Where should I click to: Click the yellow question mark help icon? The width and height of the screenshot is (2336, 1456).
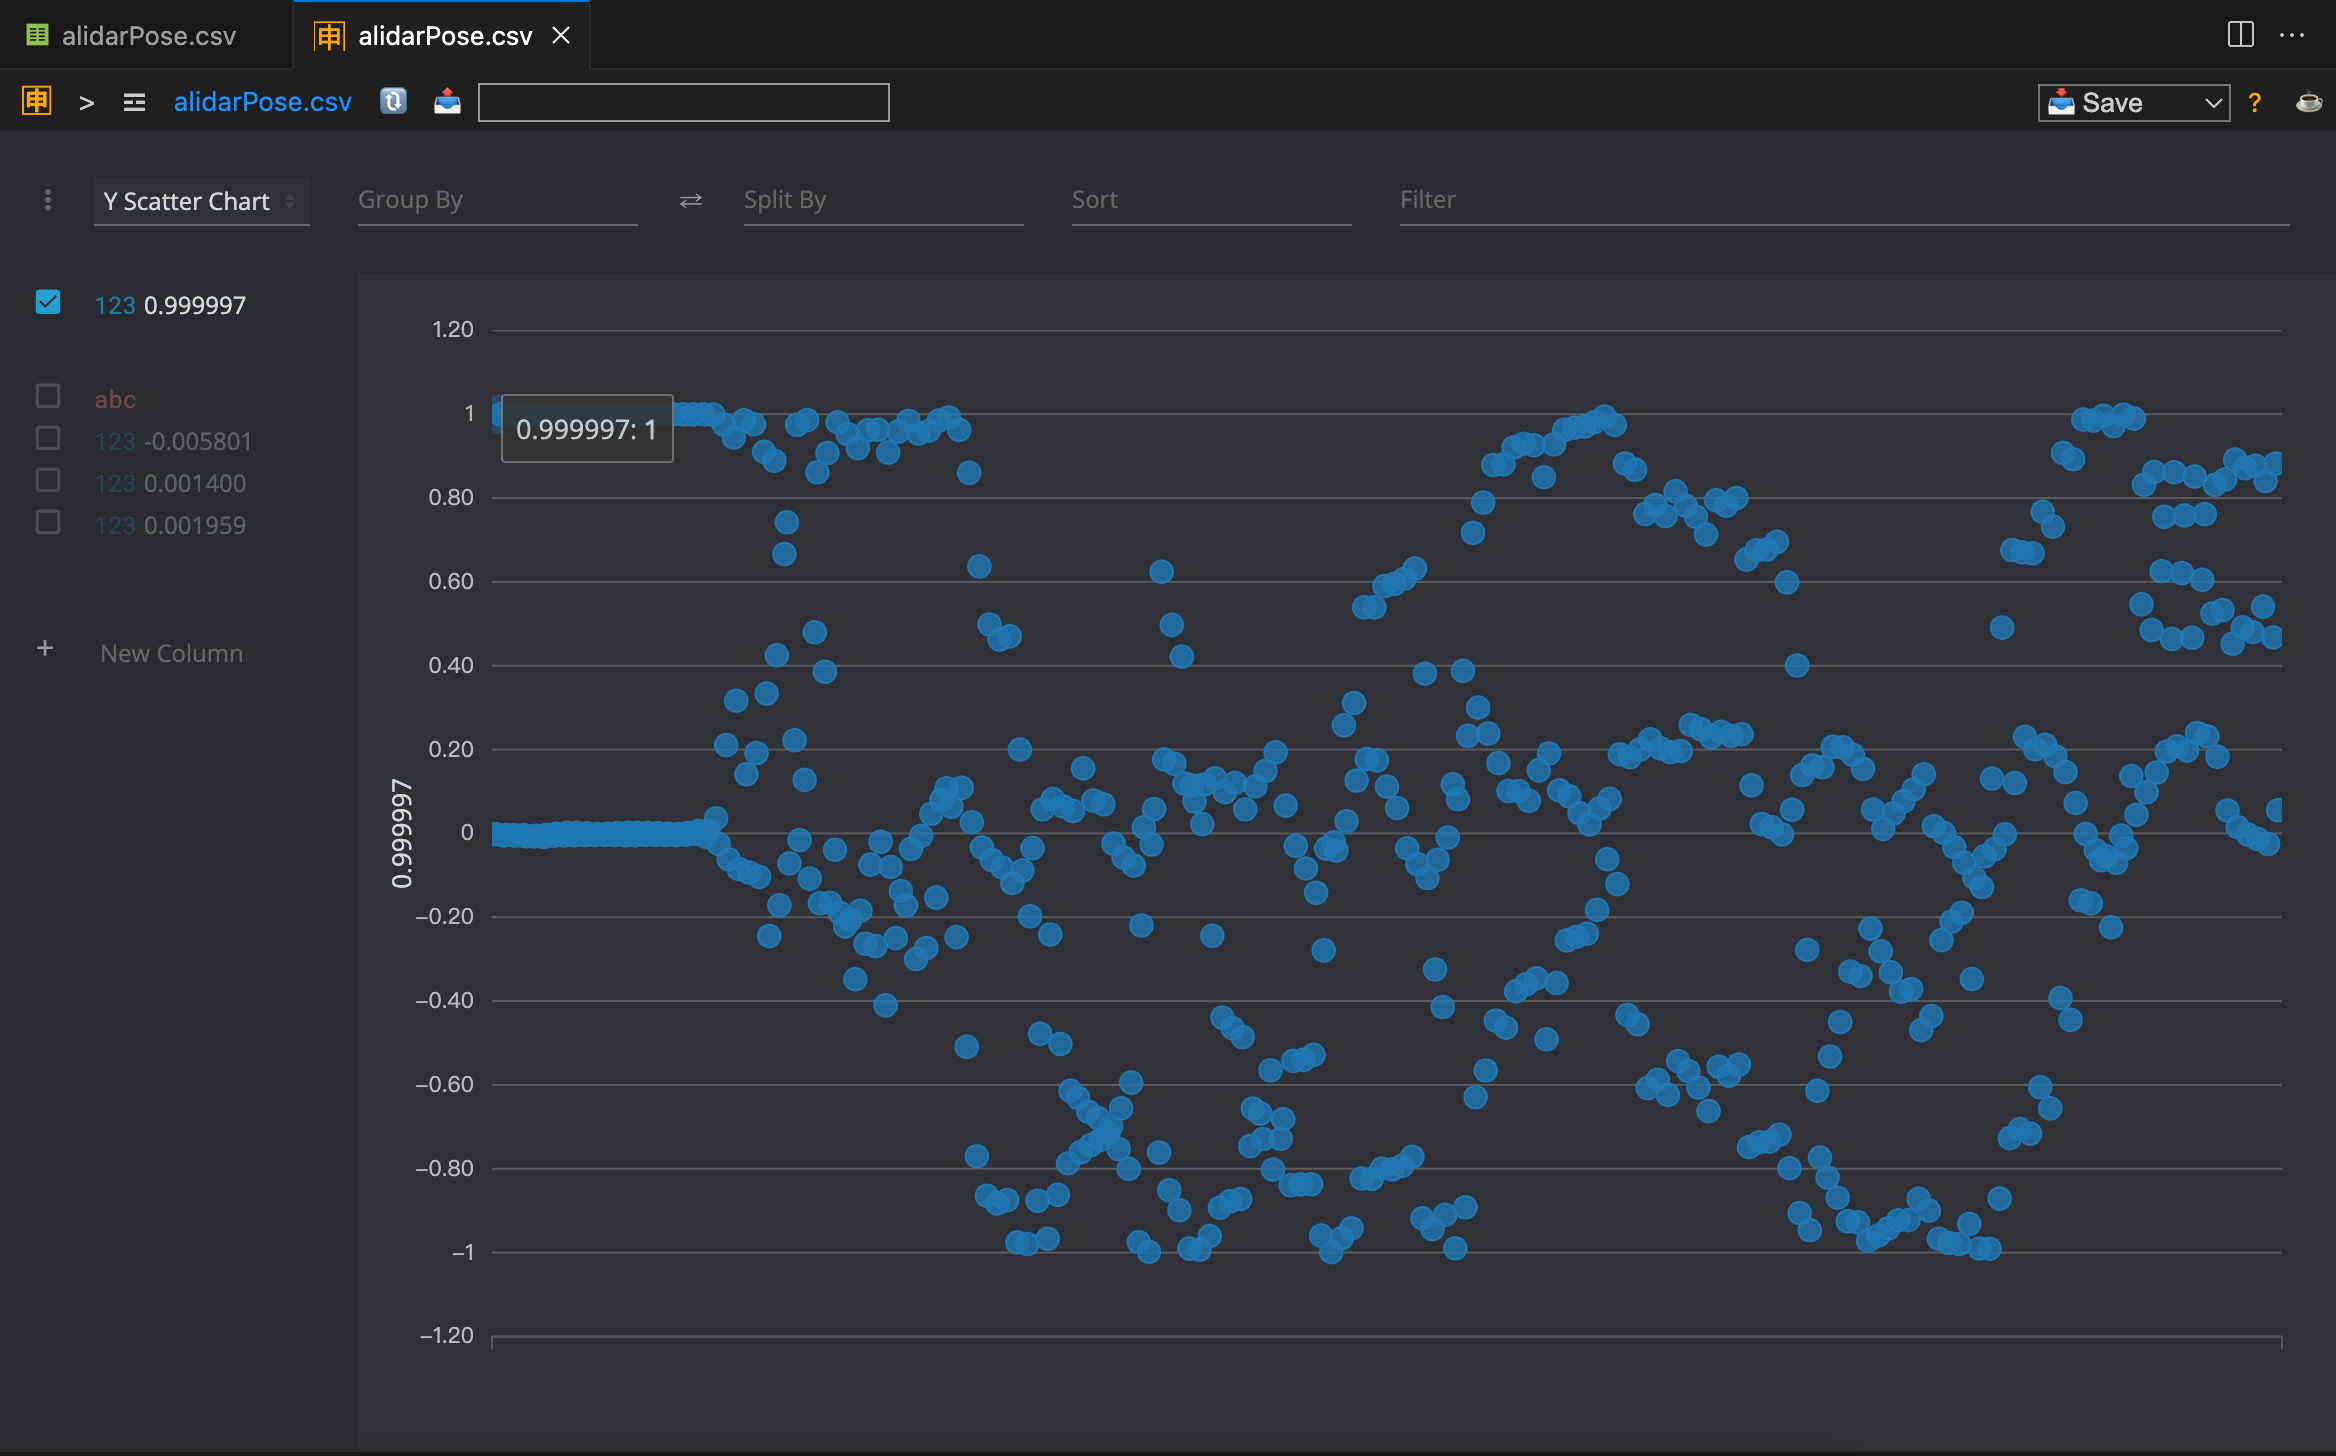2254,102
